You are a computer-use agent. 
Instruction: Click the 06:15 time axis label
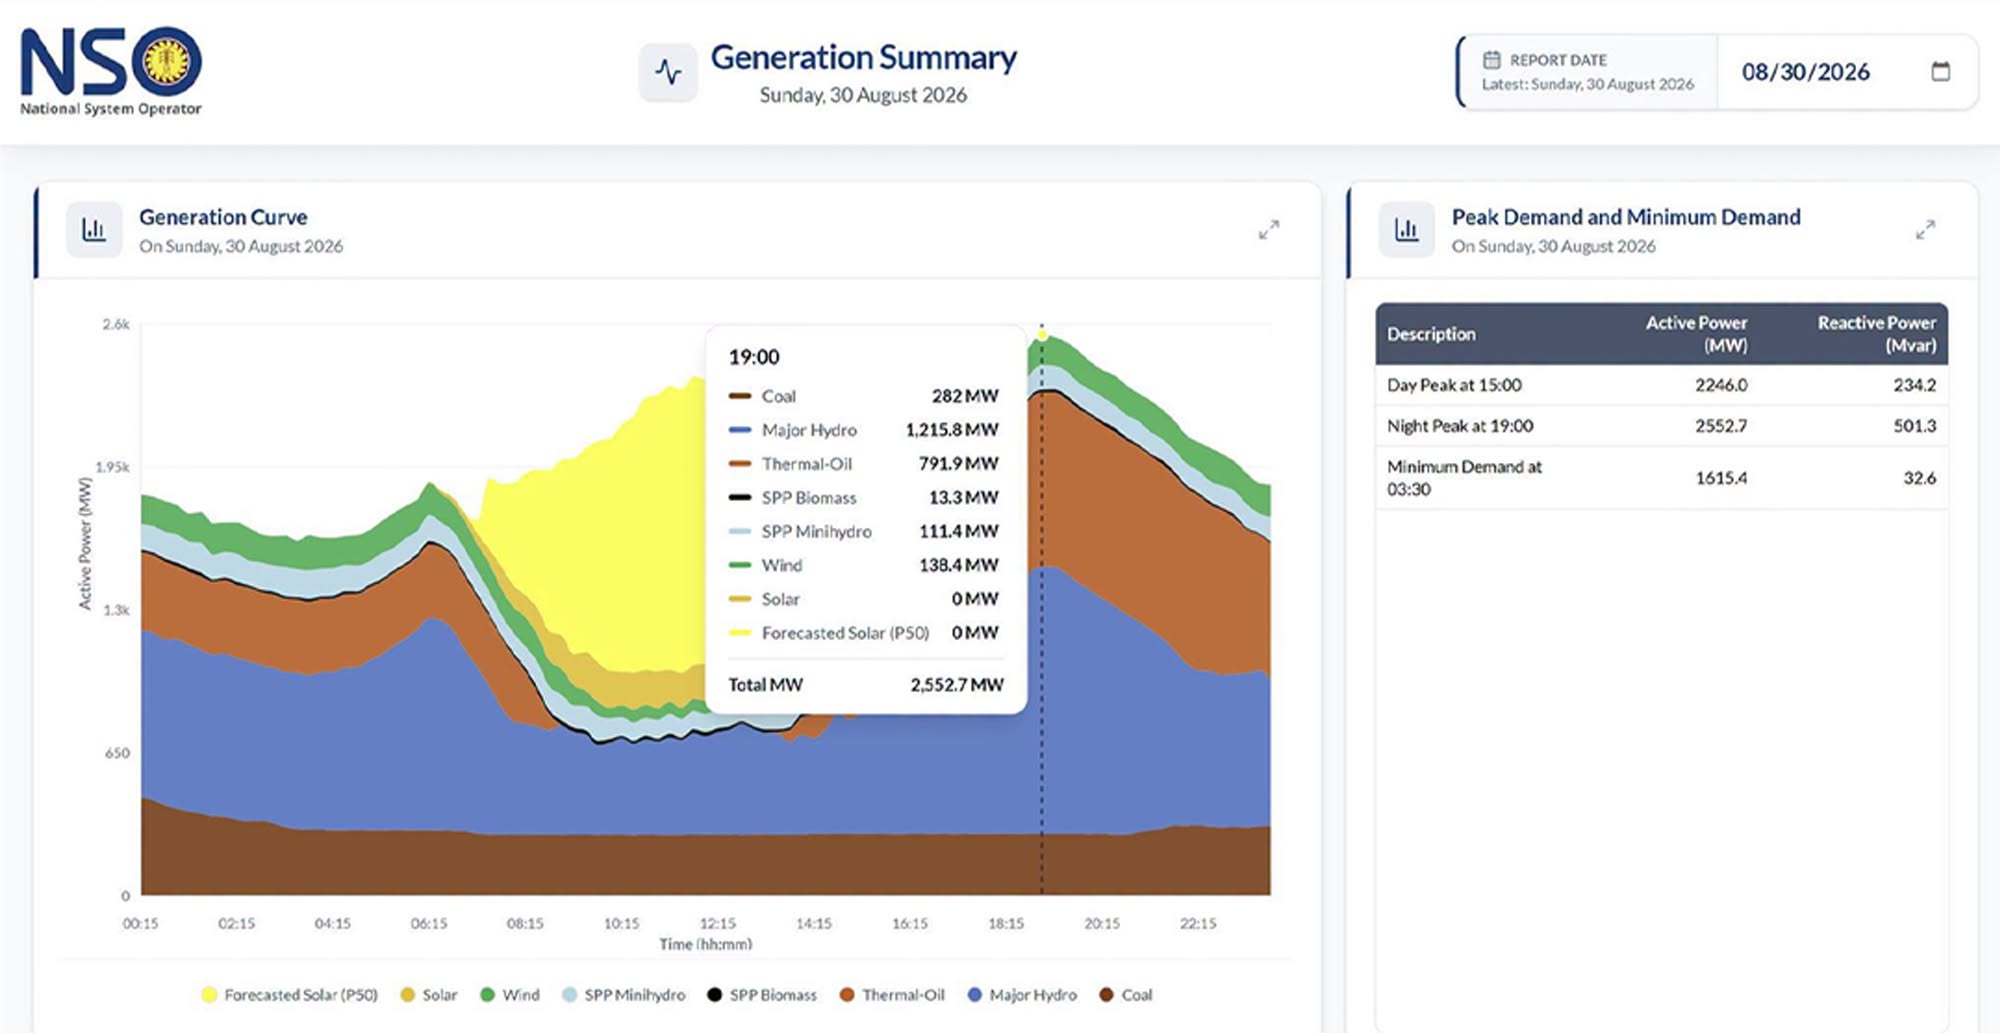click(429, 923)
